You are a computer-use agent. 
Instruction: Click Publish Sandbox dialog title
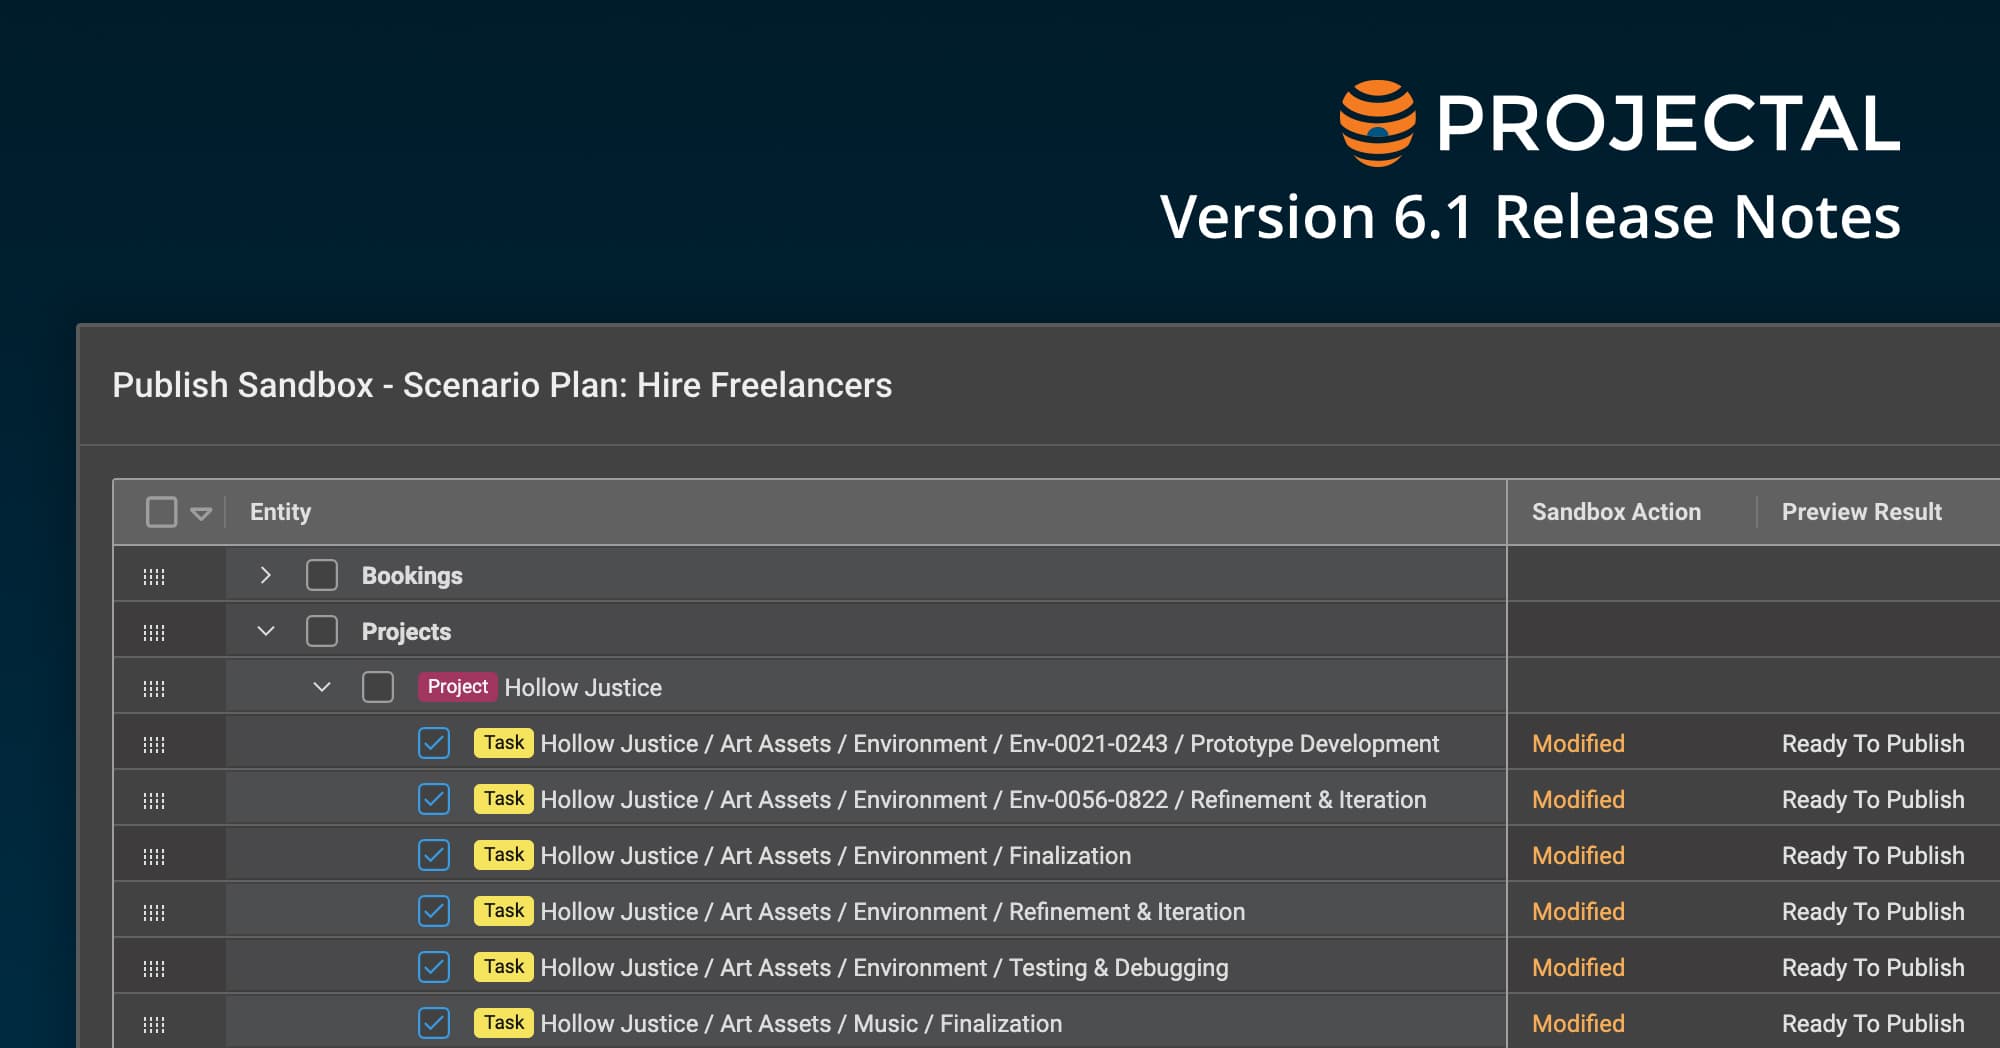point(502,385)
